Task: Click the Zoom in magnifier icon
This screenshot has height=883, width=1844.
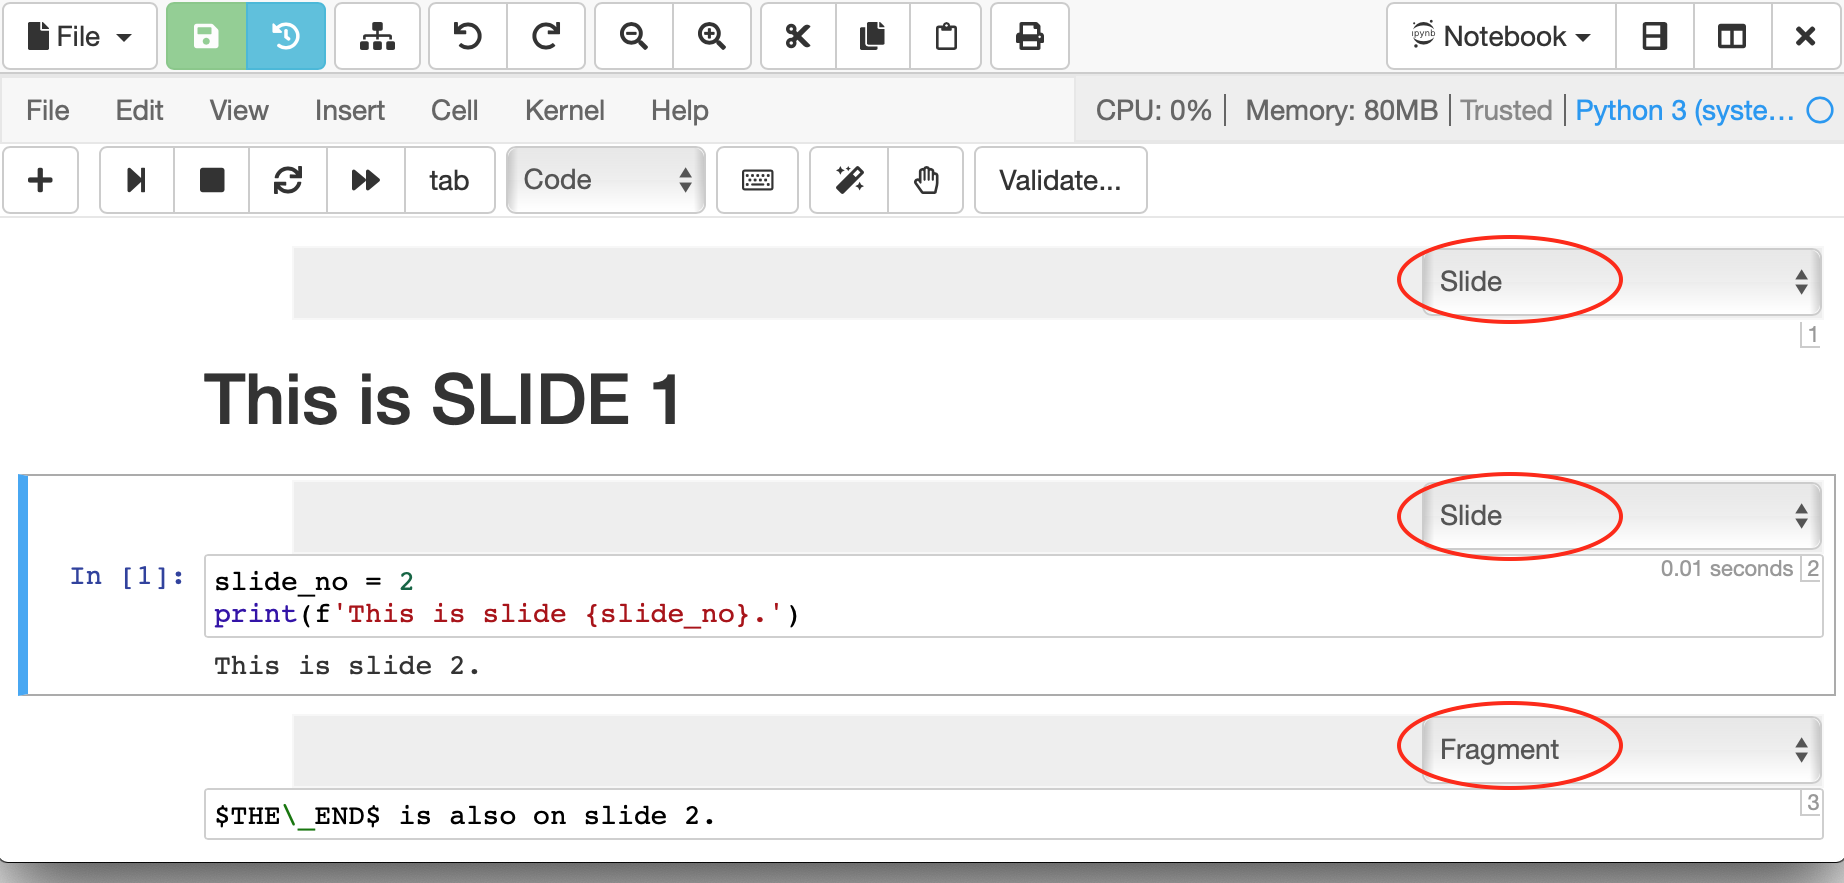Action: (711, 37)
